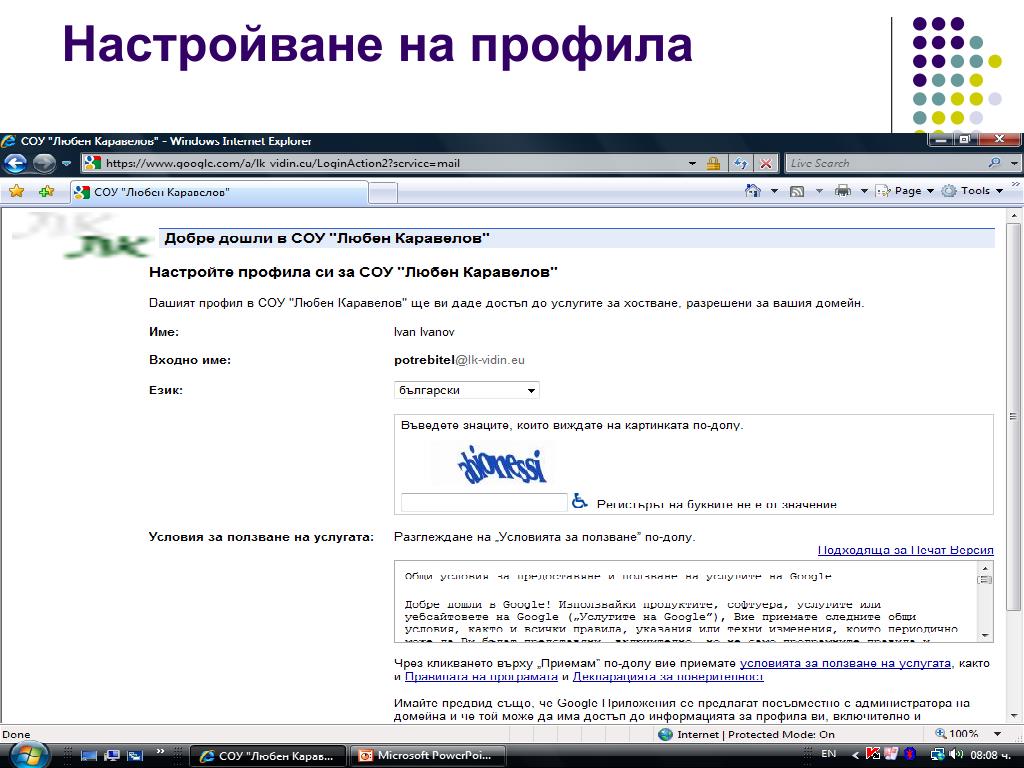Click the Bluetooth tray icon
Screen dimensions: 1024x768
910,754
